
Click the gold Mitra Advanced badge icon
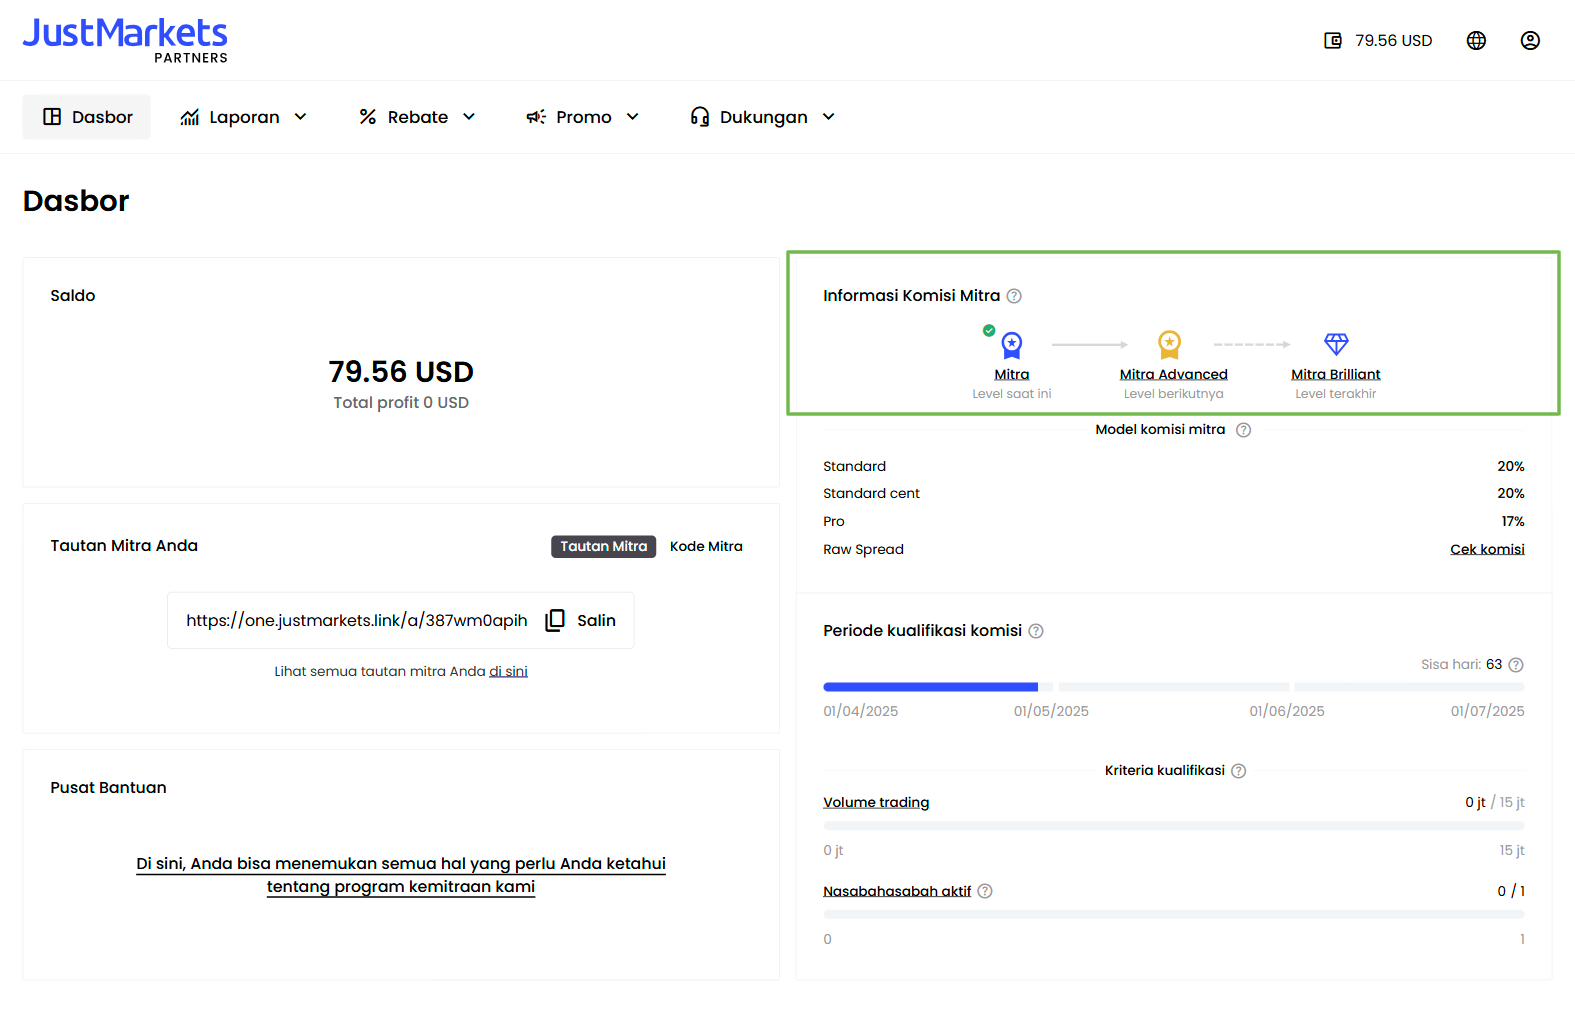[1170, 345]
